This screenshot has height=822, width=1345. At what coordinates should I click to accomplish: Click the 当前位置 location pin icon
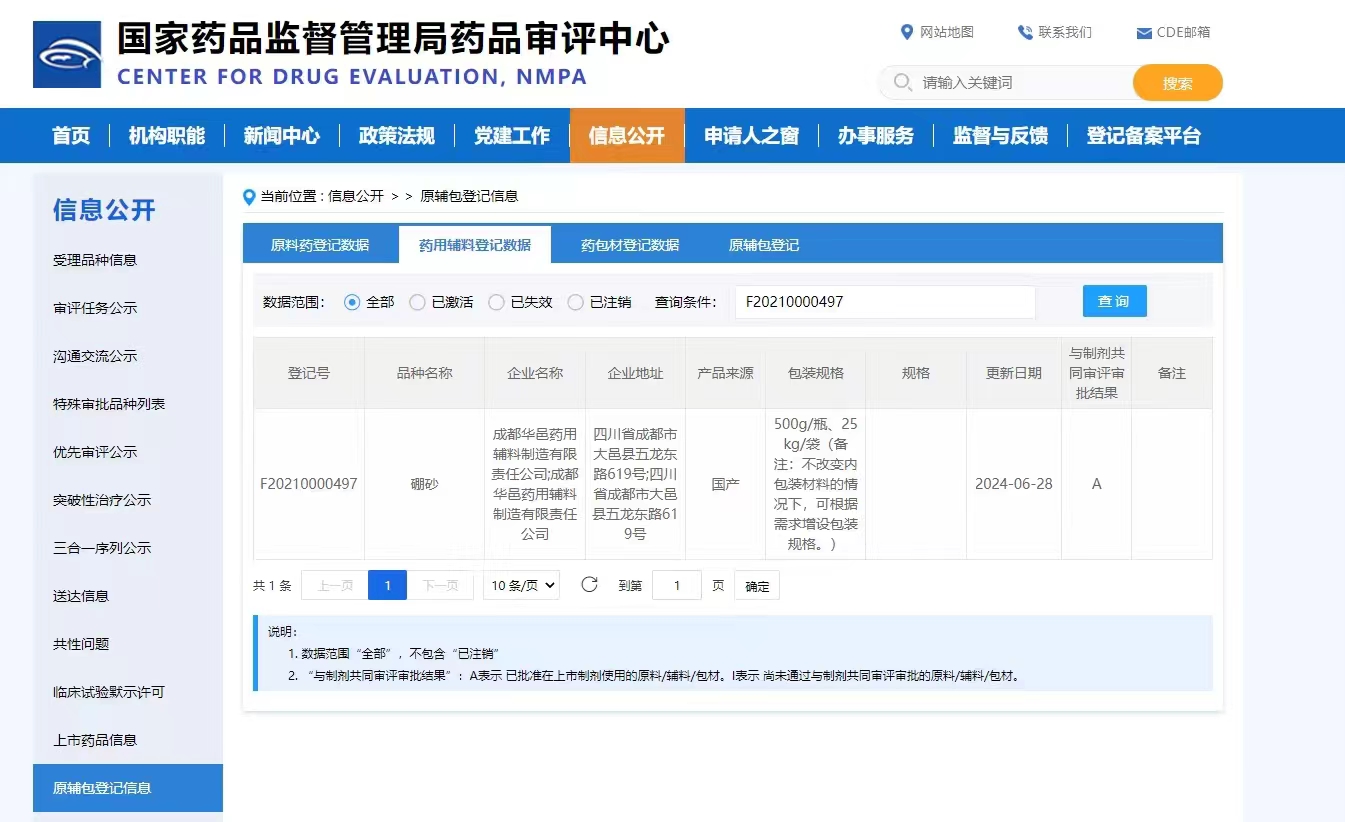pyautogui.click(x=249, y=197)
